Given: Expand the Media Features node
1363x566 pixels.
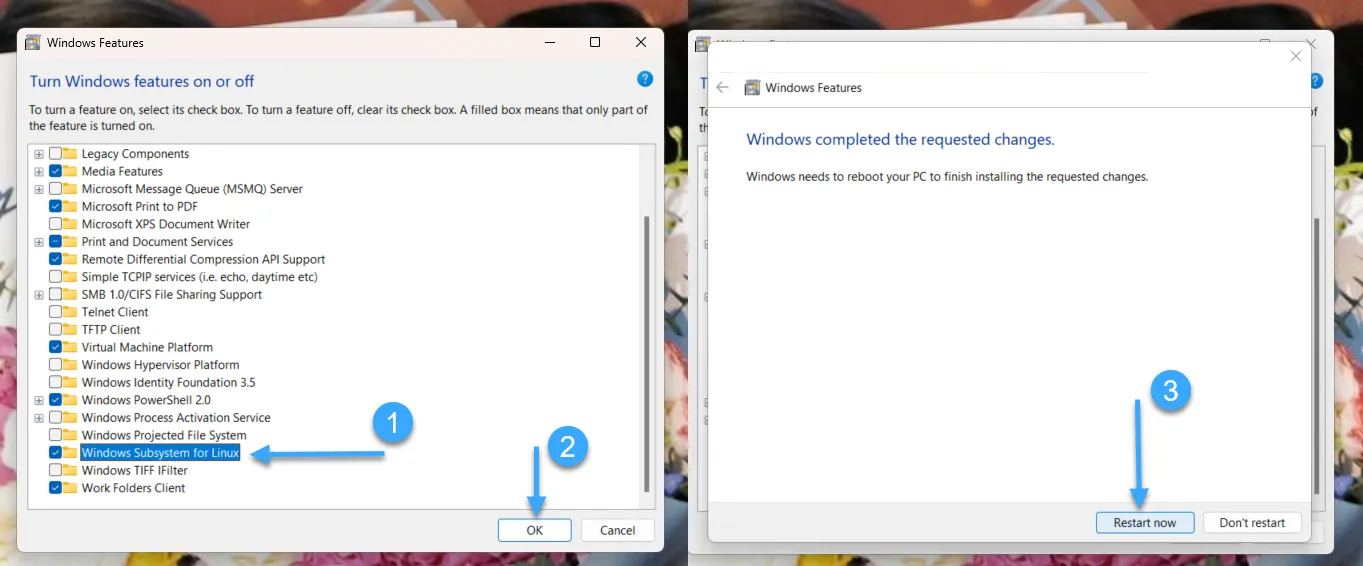Looking at the screenshot, I should (39, 171).
